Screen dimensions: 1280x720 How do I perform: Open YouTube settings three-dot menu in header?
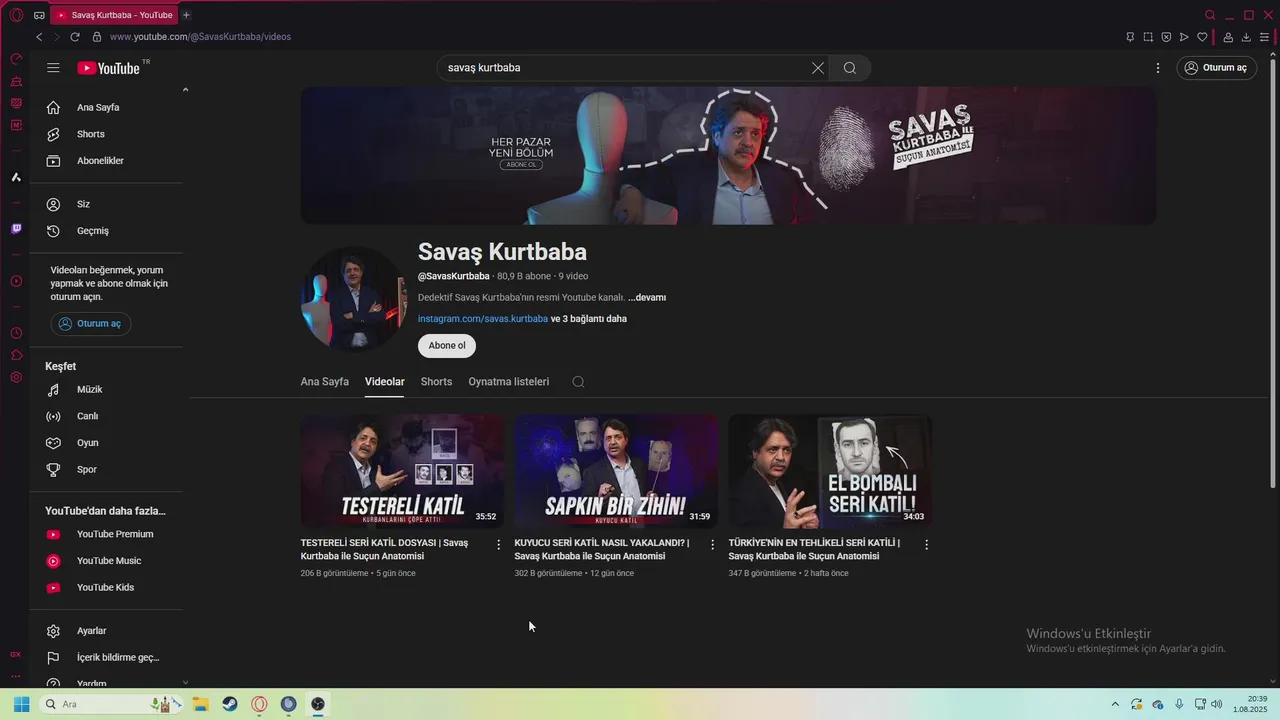(1158, 68)
